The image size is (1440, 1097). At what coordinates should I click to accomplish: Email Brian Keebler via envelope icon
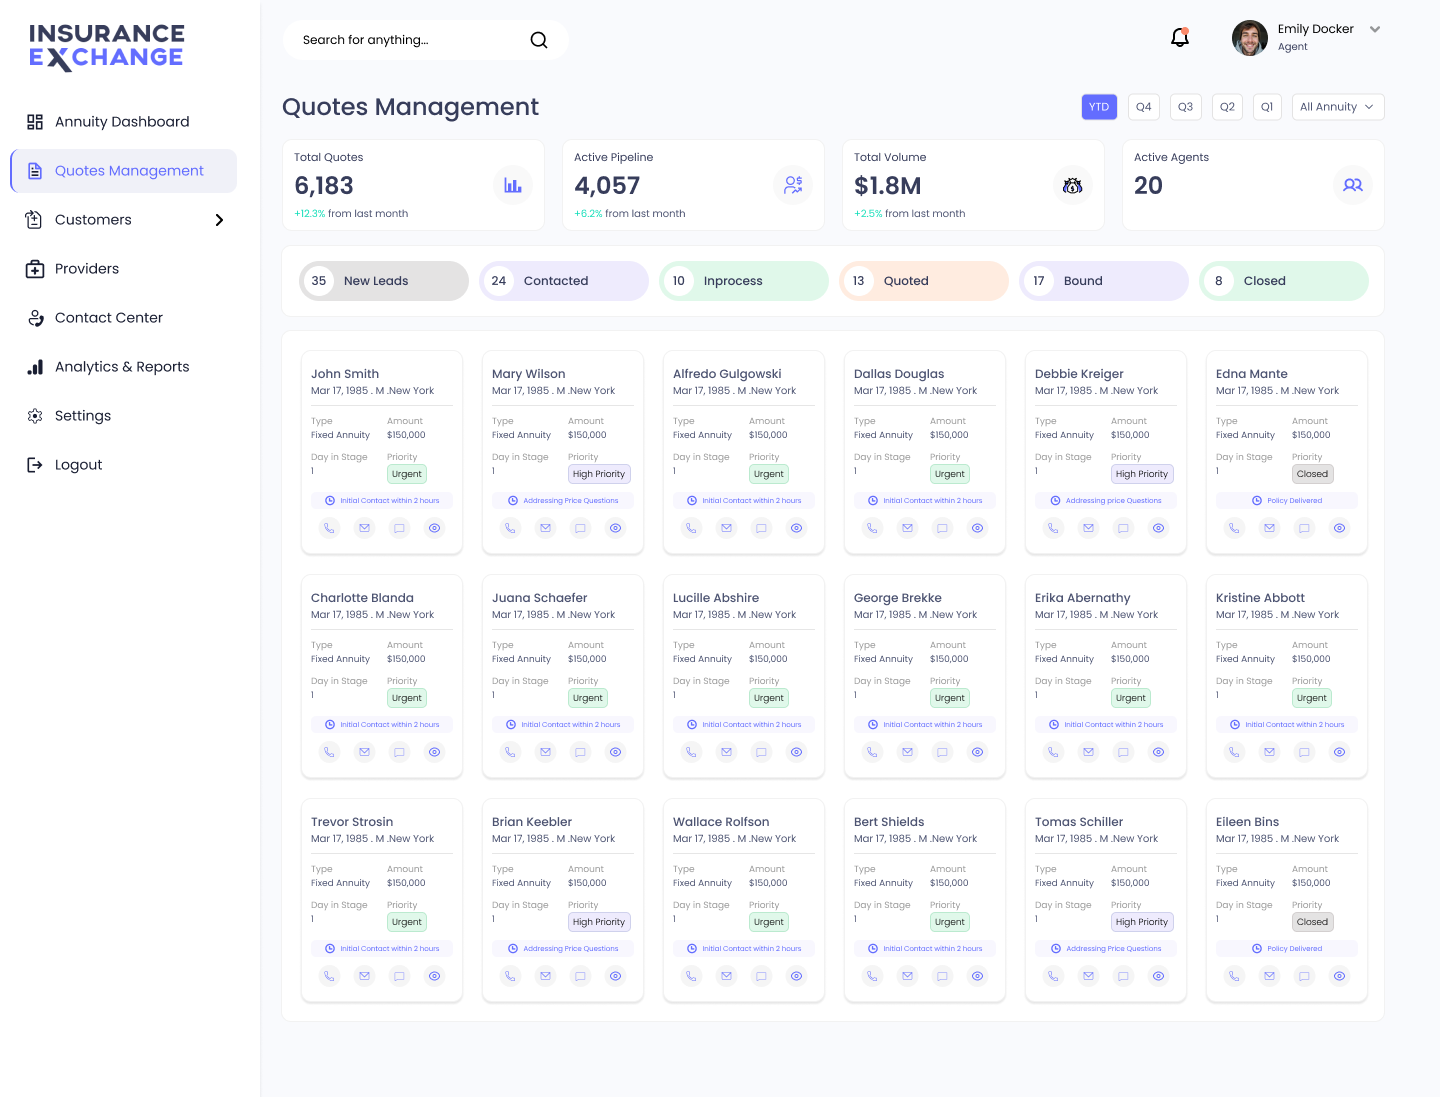coord(545,976)
